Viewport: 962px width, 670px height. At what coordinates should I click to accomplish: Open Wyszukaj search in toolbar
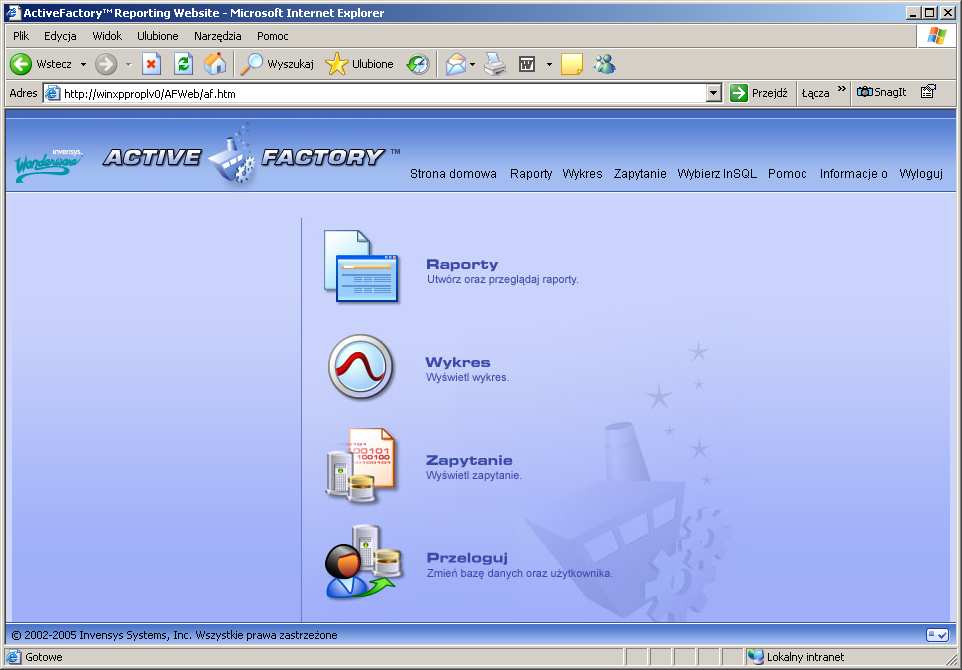click(x=277, y=64)
